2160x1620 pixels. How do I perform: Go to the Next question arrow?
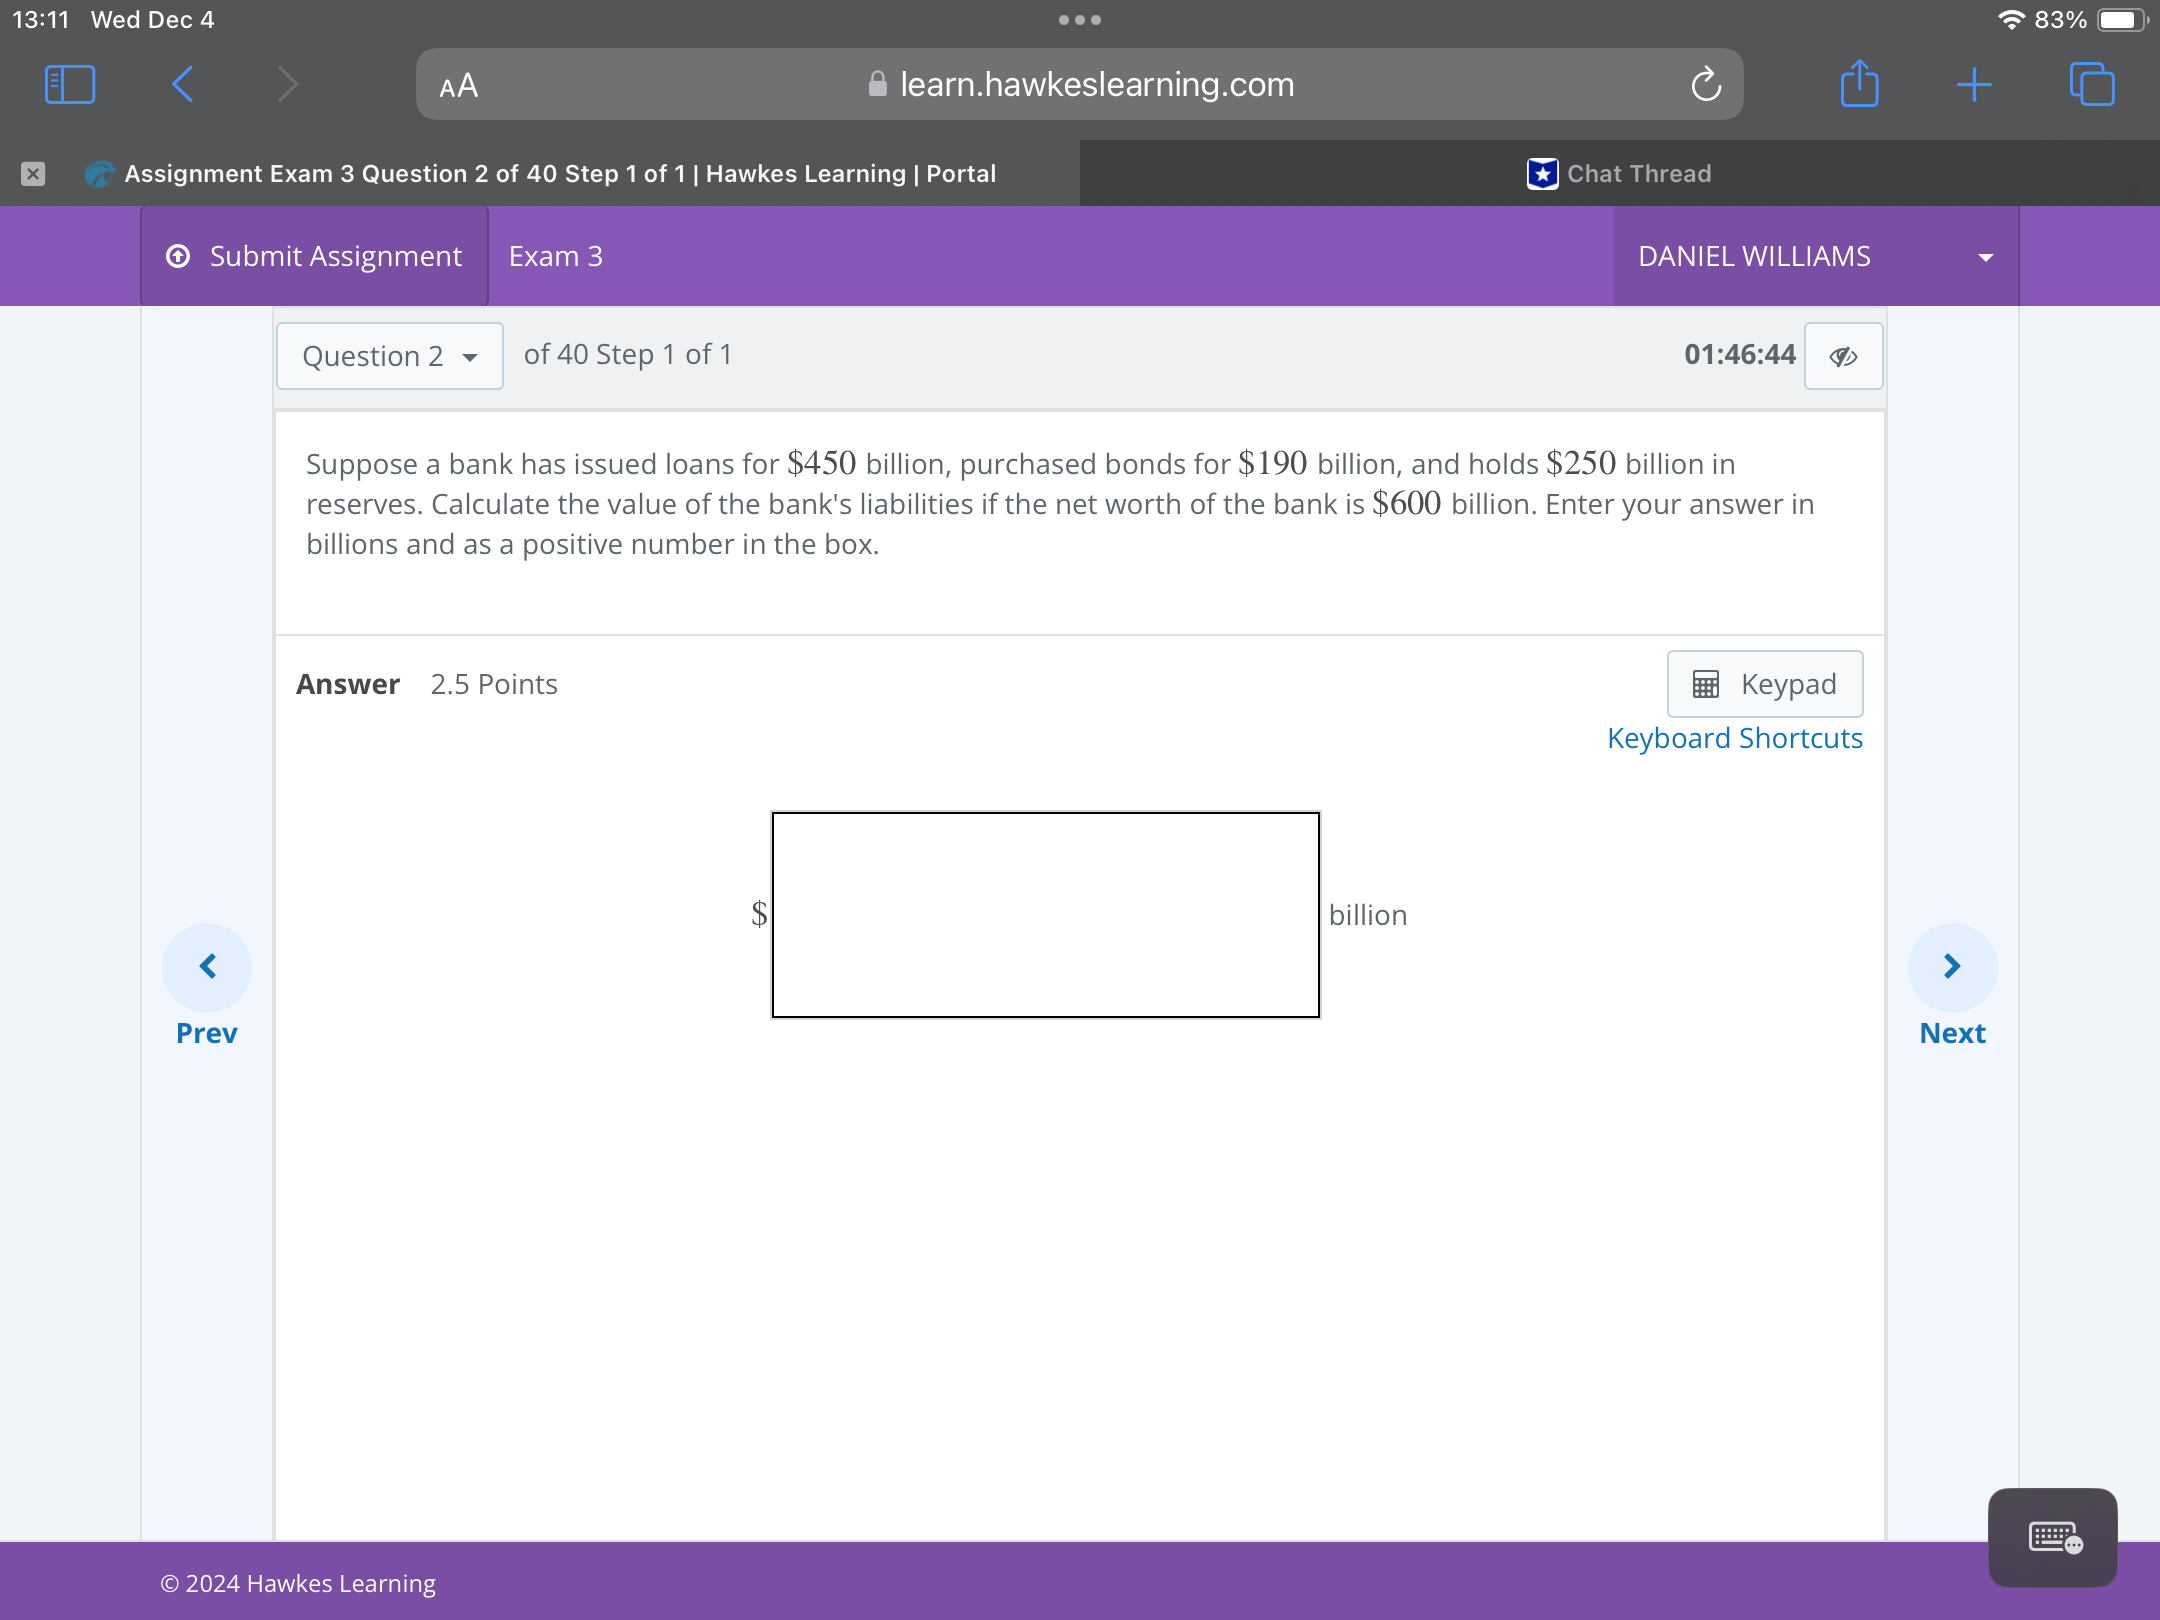tap(1952, 967)
